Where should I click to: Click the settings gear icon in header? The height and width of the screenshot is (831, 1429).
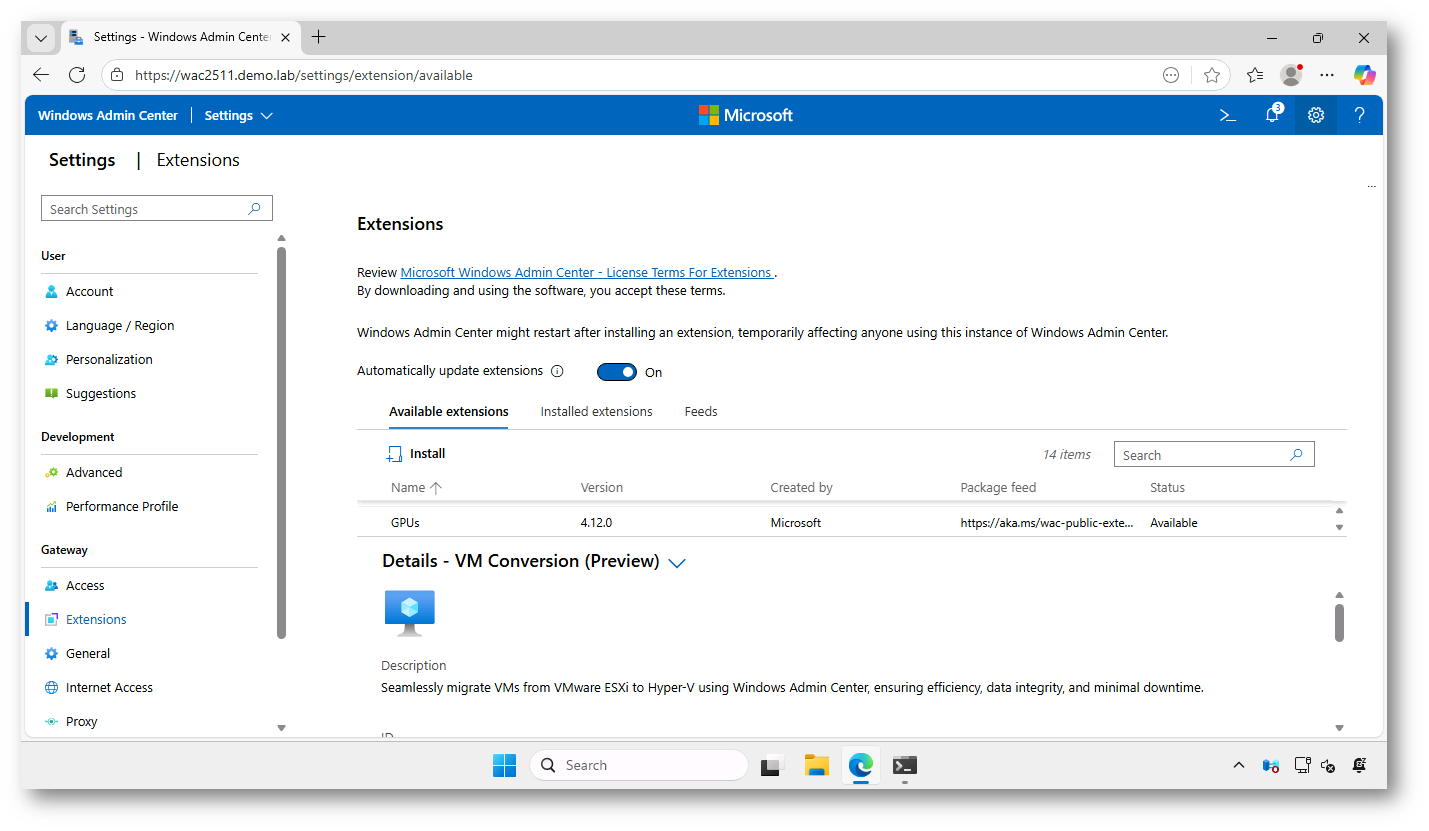pos(1316,115)
